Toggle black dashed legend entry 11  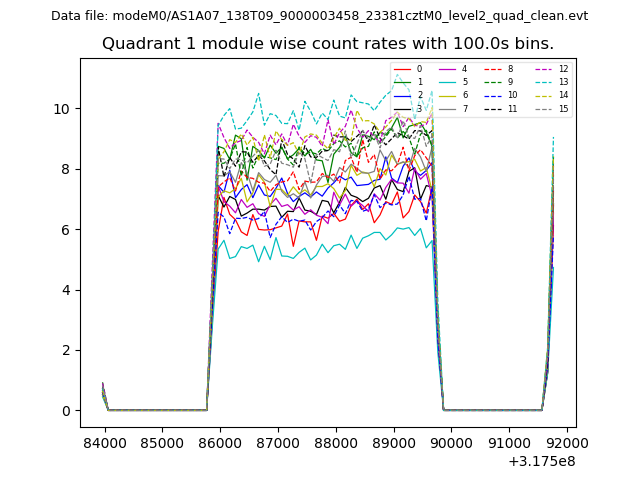coord(495,108)
